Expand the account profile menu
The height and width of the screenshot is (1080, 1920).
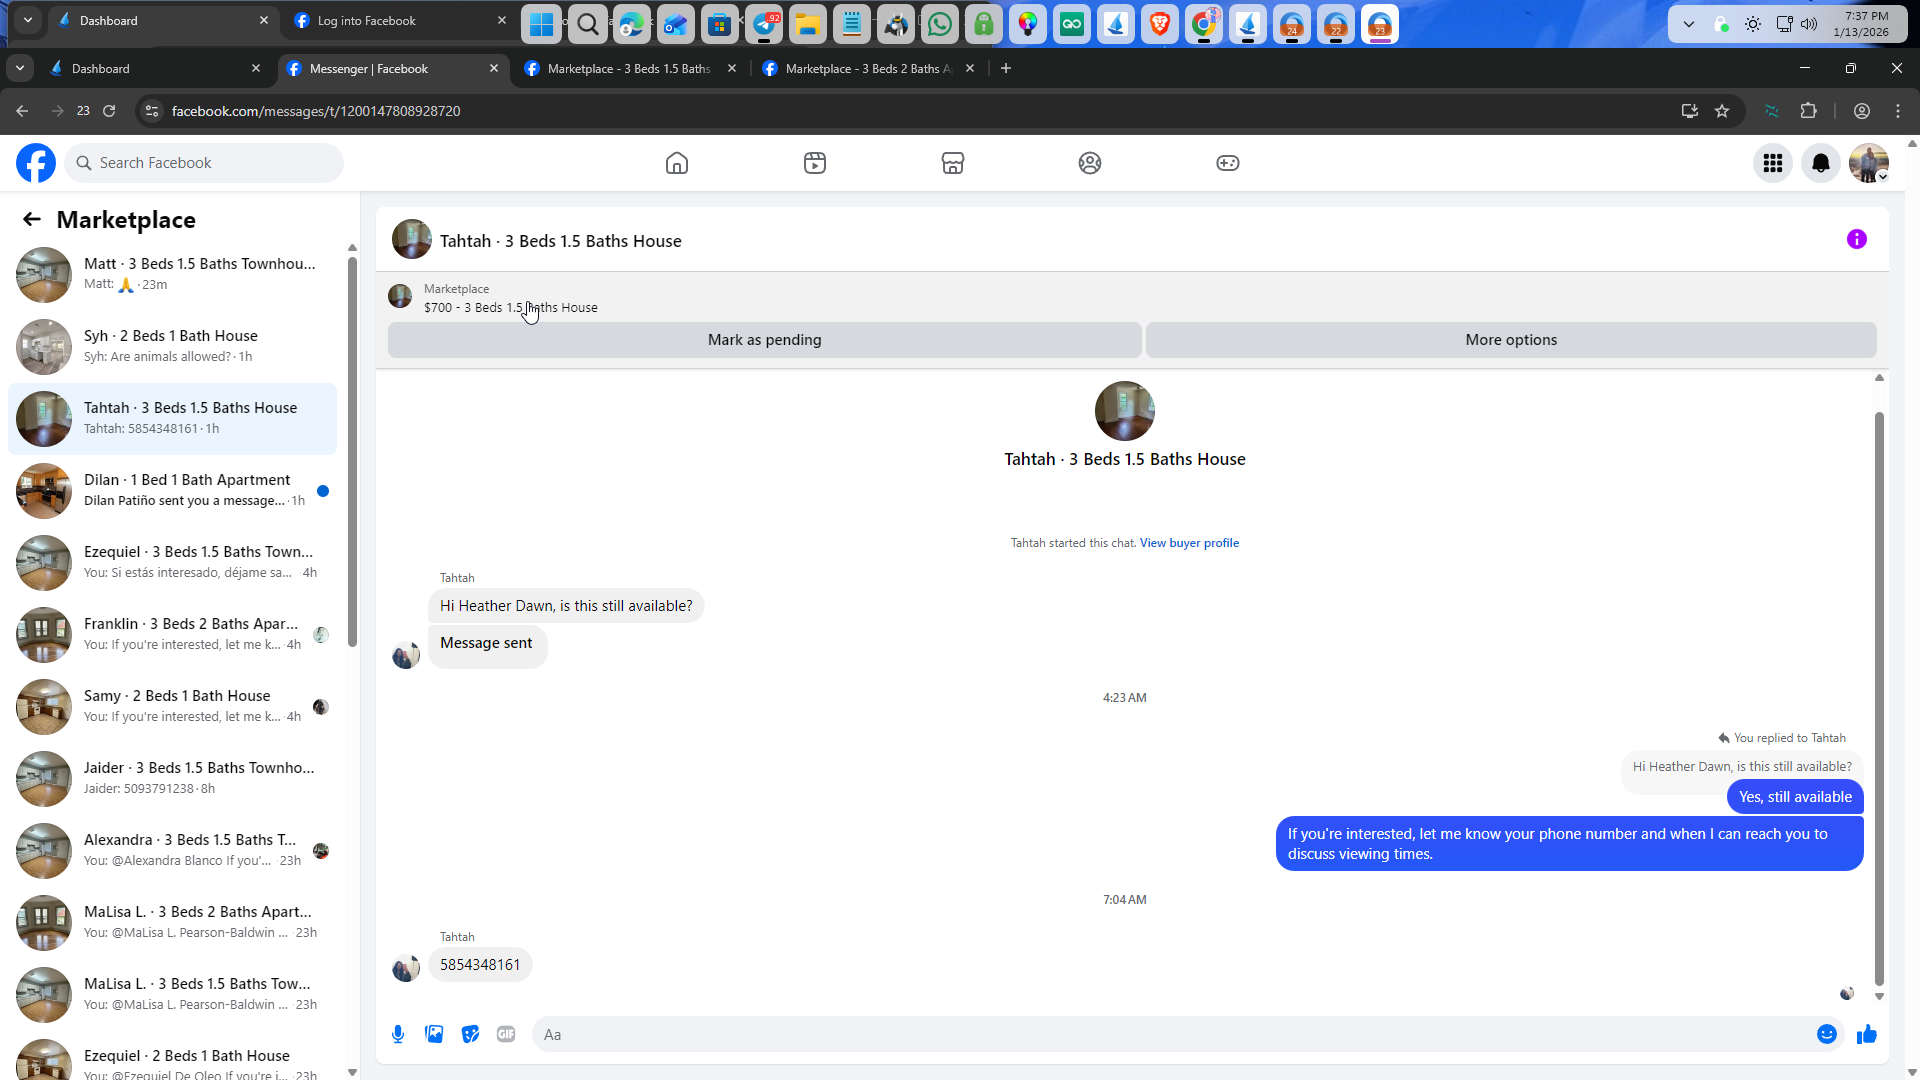pos(1868,163)
